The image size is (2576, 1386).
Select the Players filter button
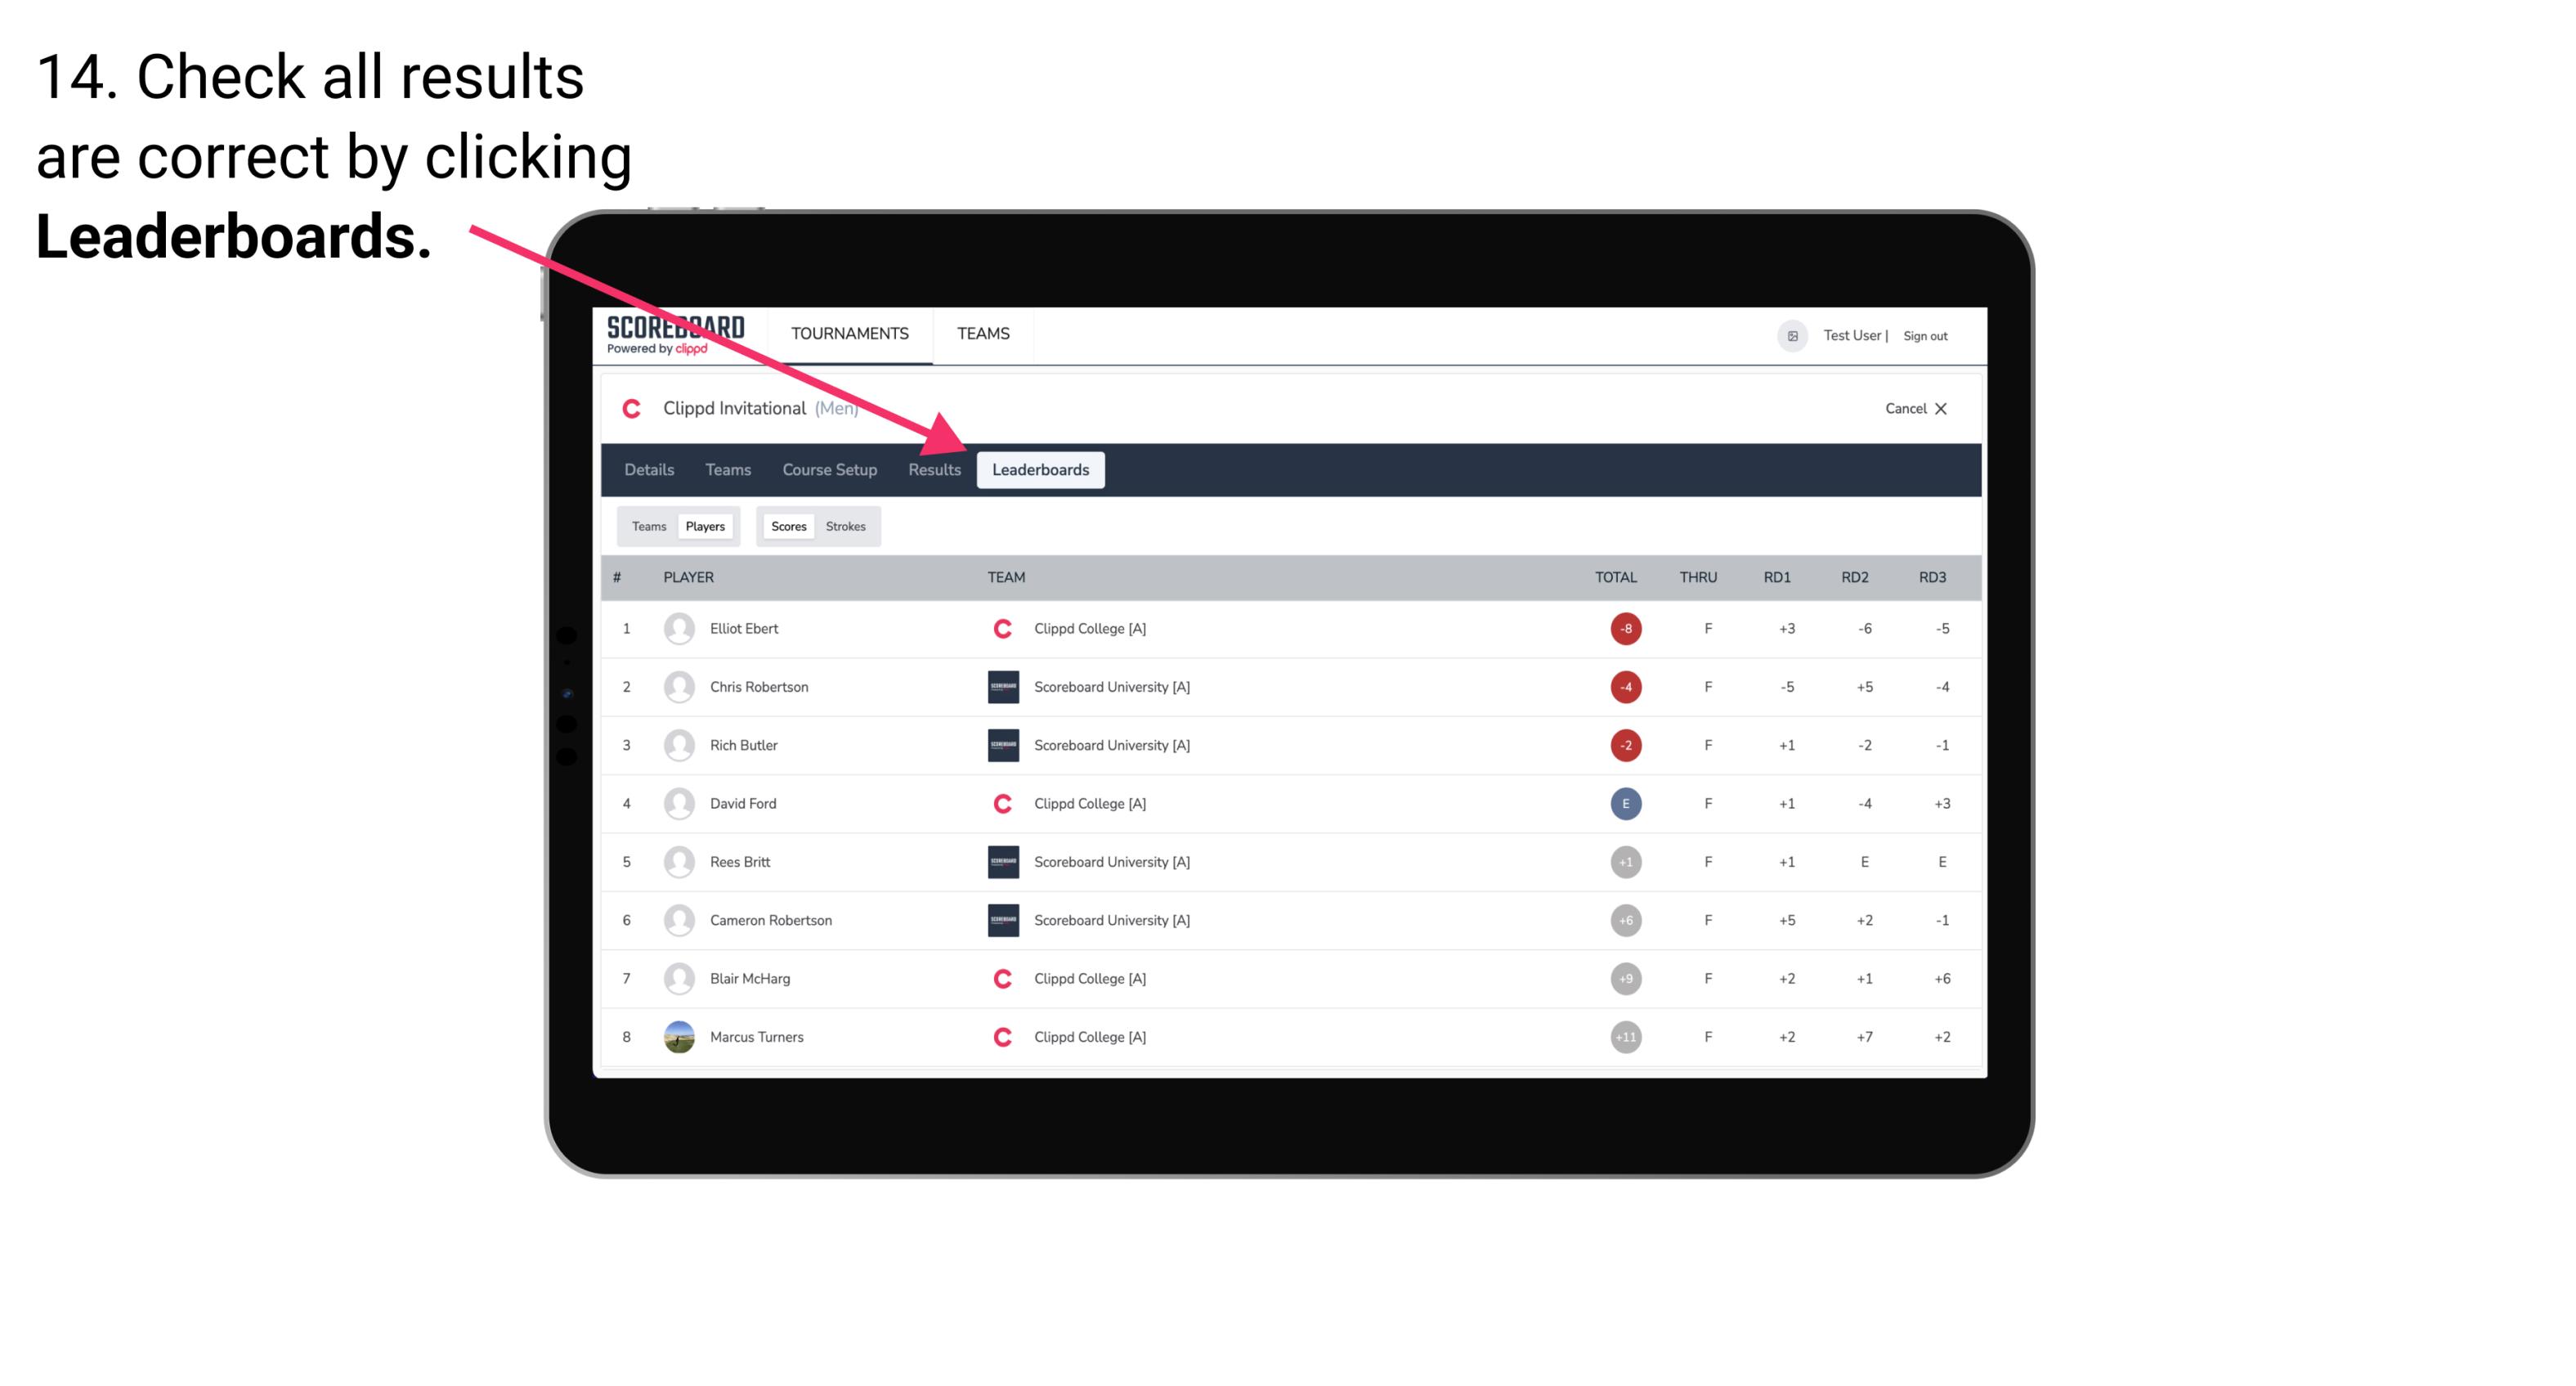[705, 526]
